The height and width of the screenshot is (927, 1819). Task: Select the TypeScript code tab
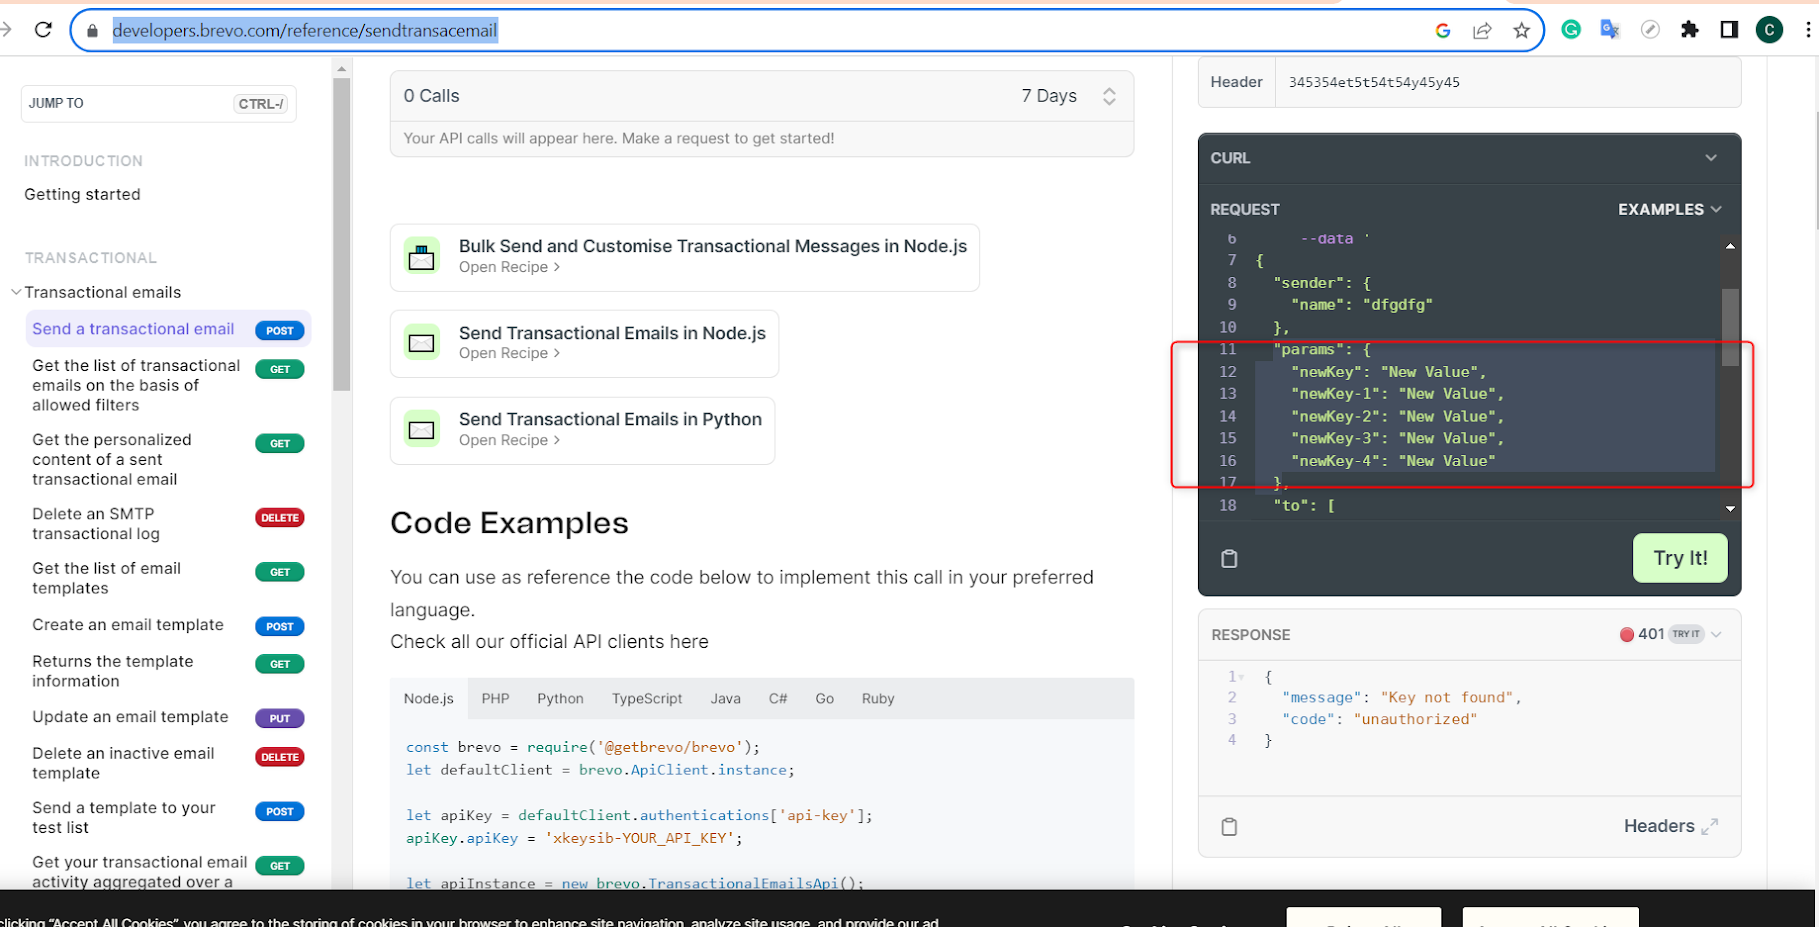[647, 698]
